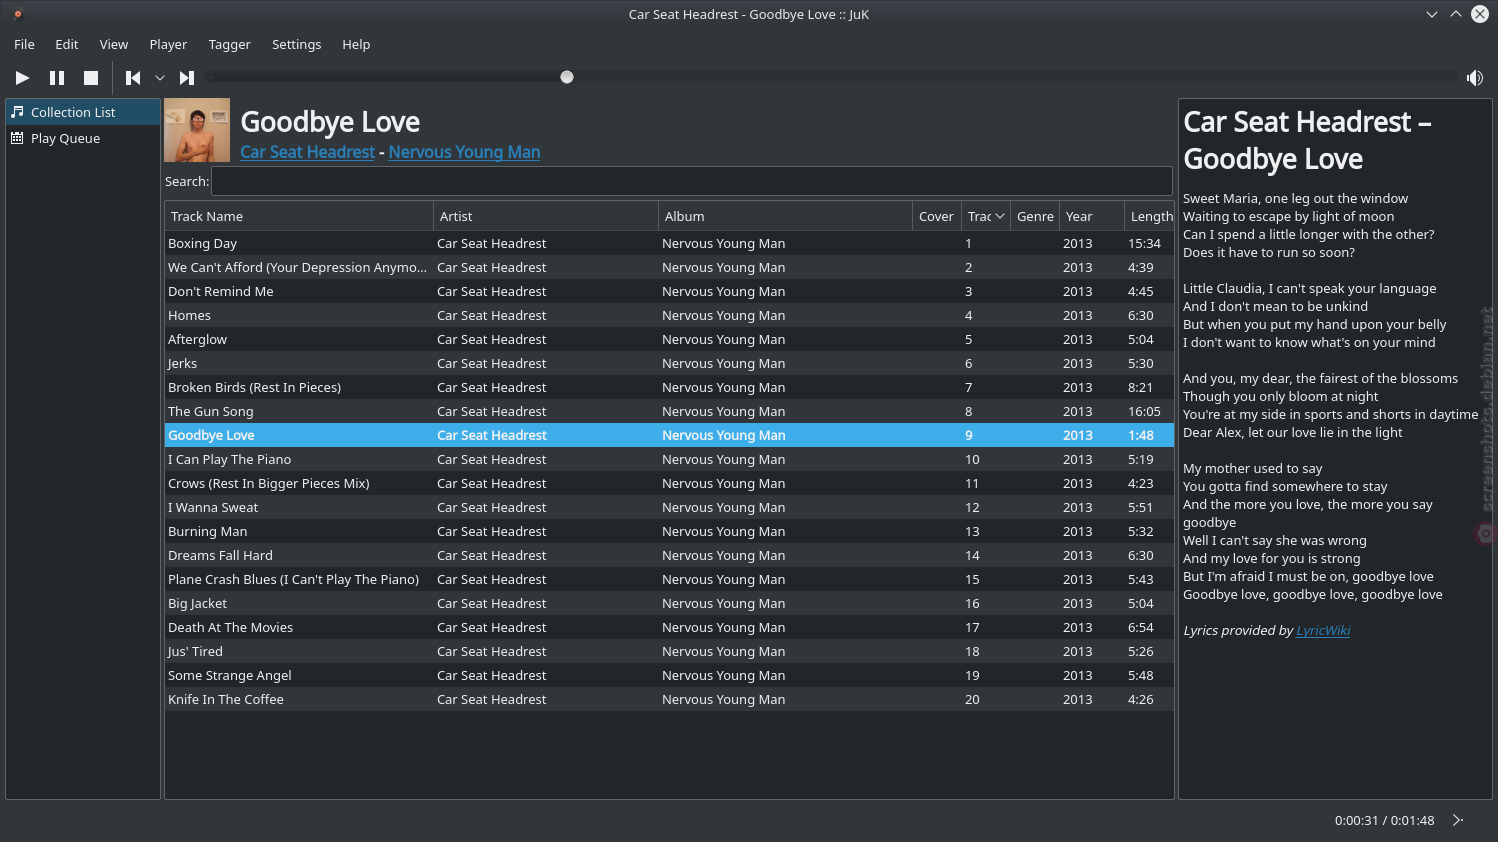Select the track Plane Crash Blues (I Can't Play The Piano)

point(669,579)
